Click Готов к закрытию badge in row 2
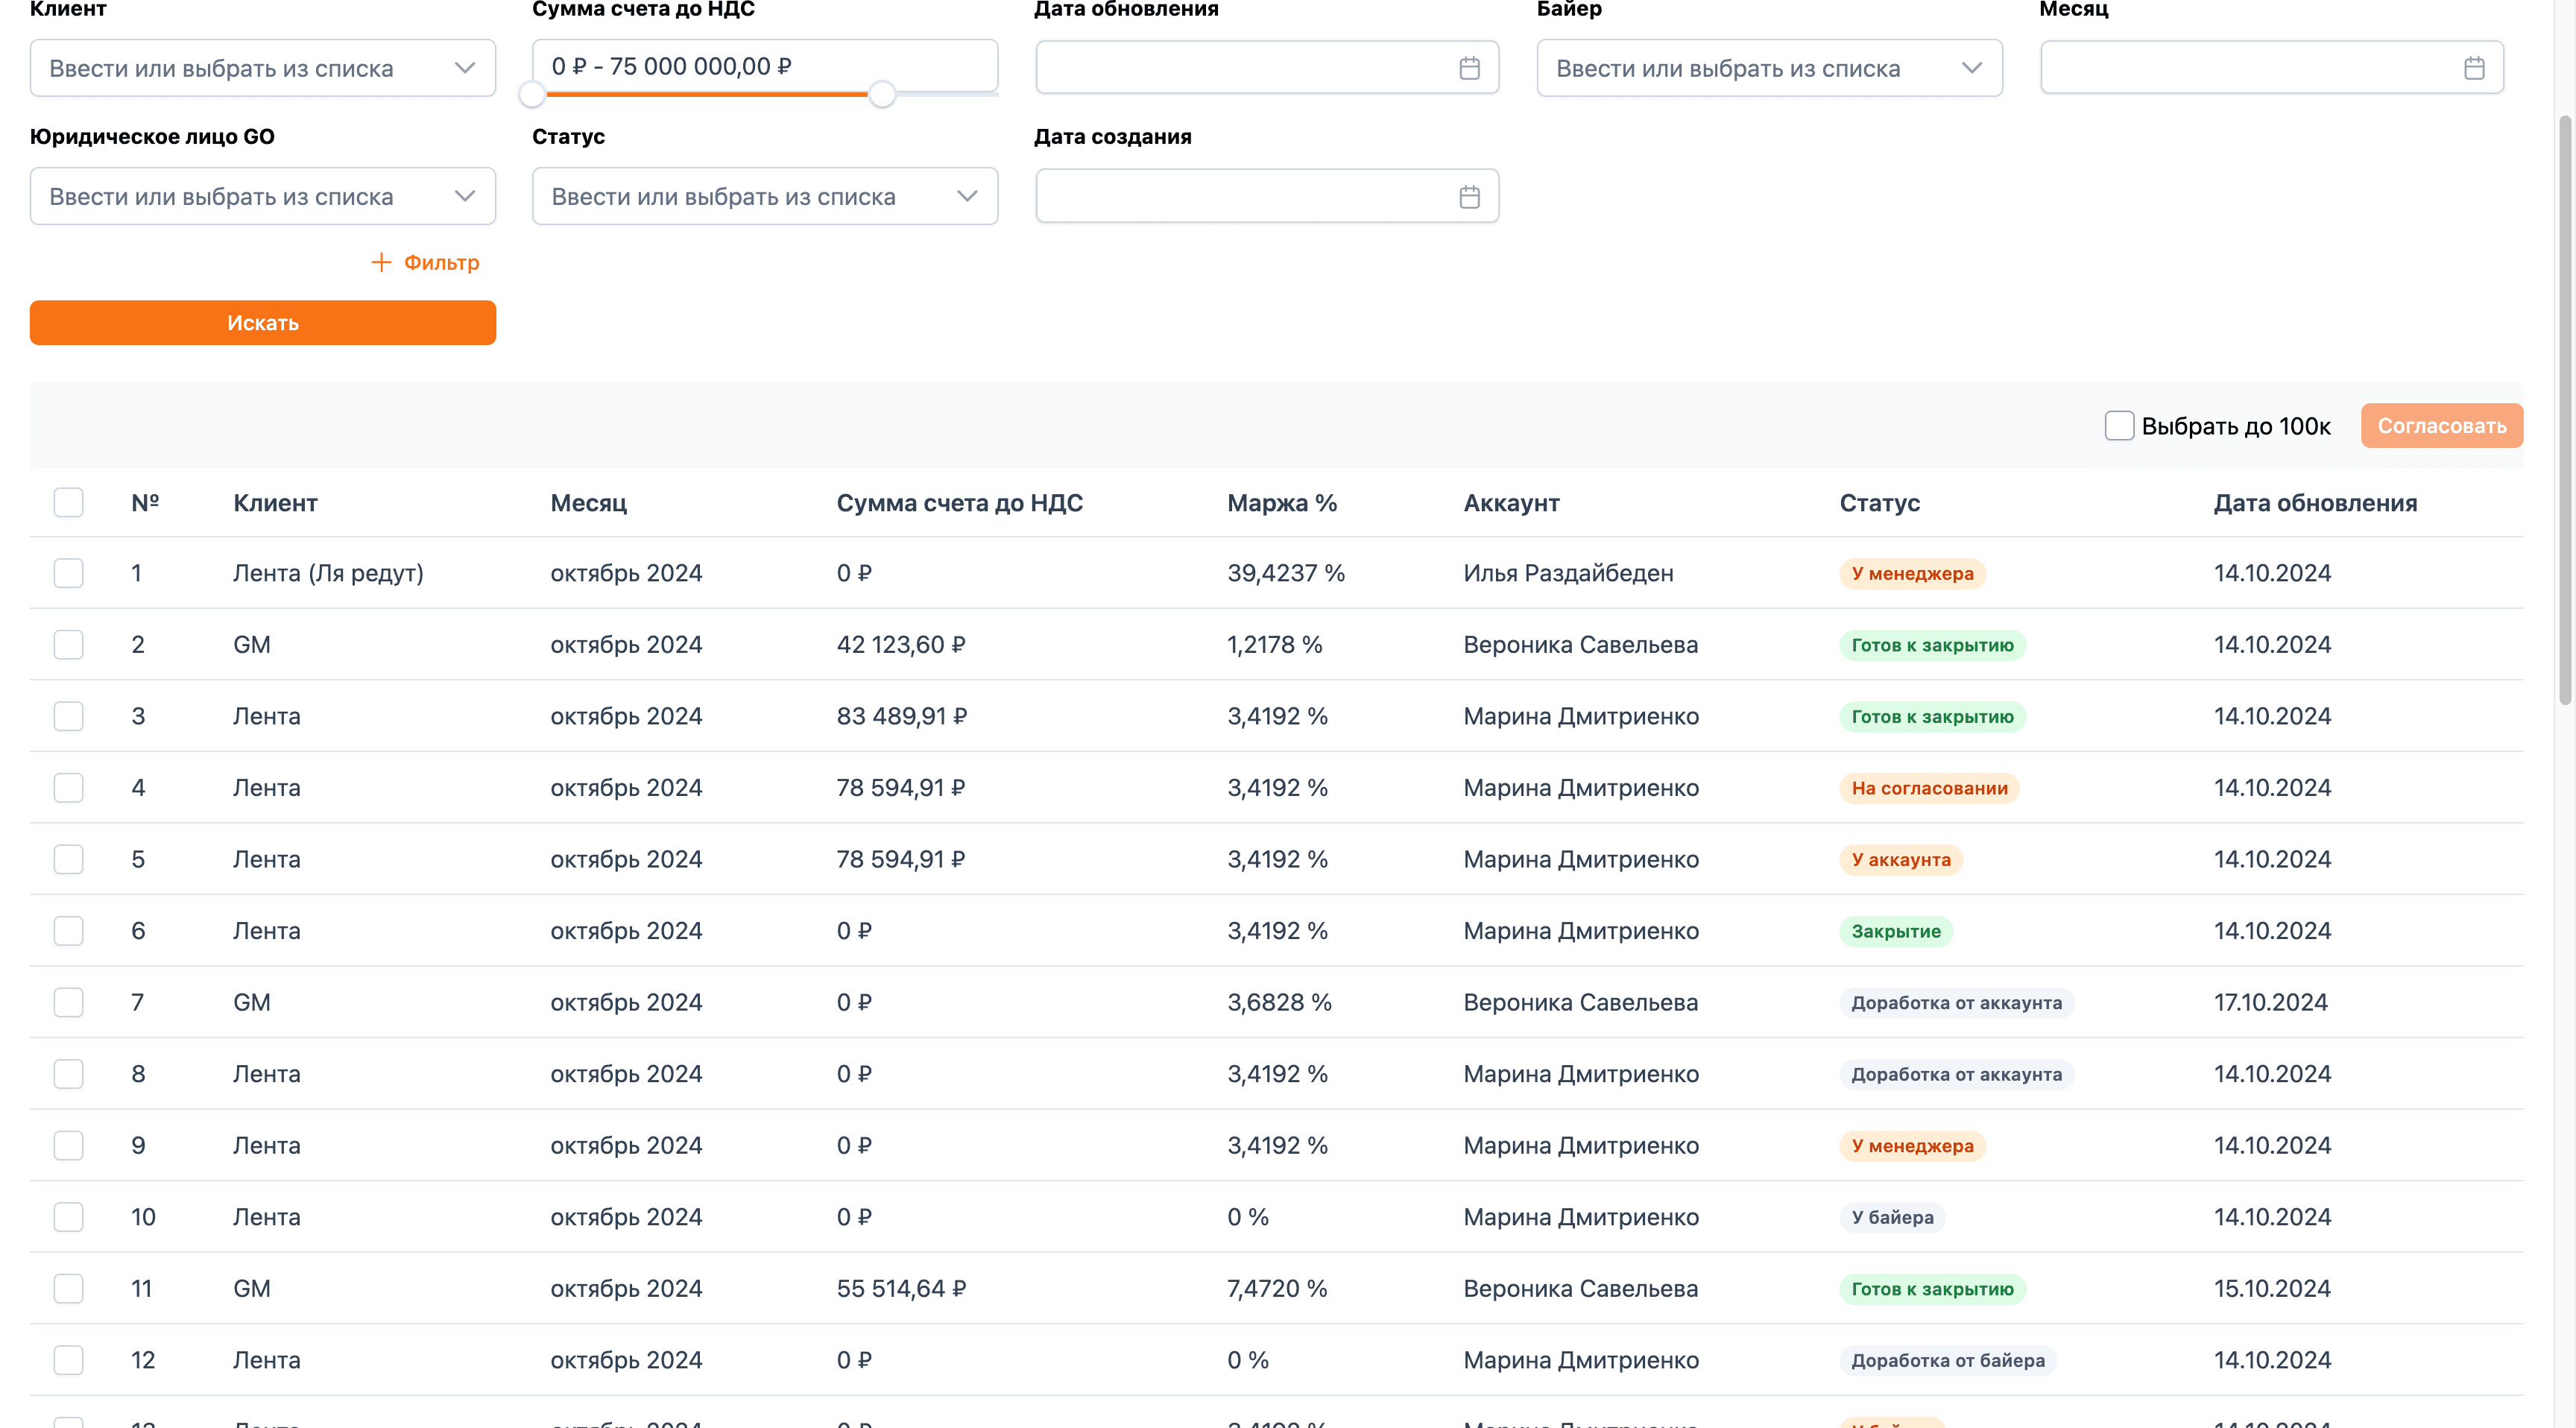The image size is (2576, 1428). [1932, 645]
